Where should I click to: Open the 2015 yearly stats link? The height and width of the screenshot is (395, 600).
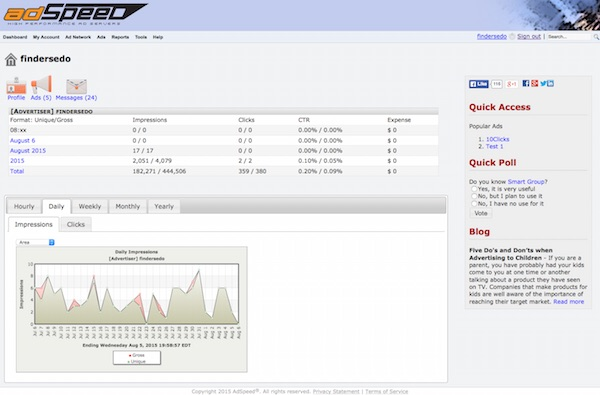tap(17, 161)
